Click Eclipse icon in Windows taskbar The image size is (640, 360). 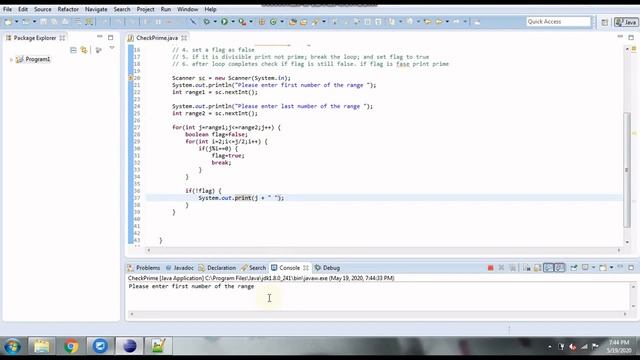pyautogui.click(x=129, y=346)
